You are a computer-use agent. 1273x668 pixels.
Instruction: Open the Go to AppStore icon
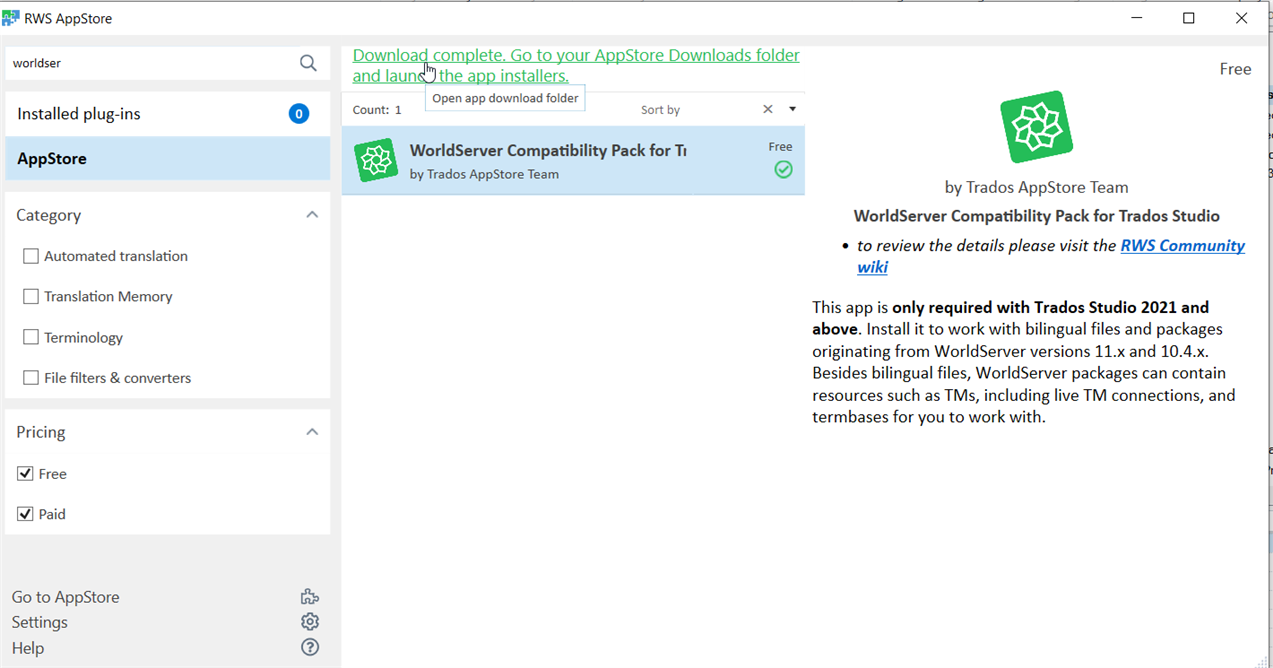coord(310,596)
